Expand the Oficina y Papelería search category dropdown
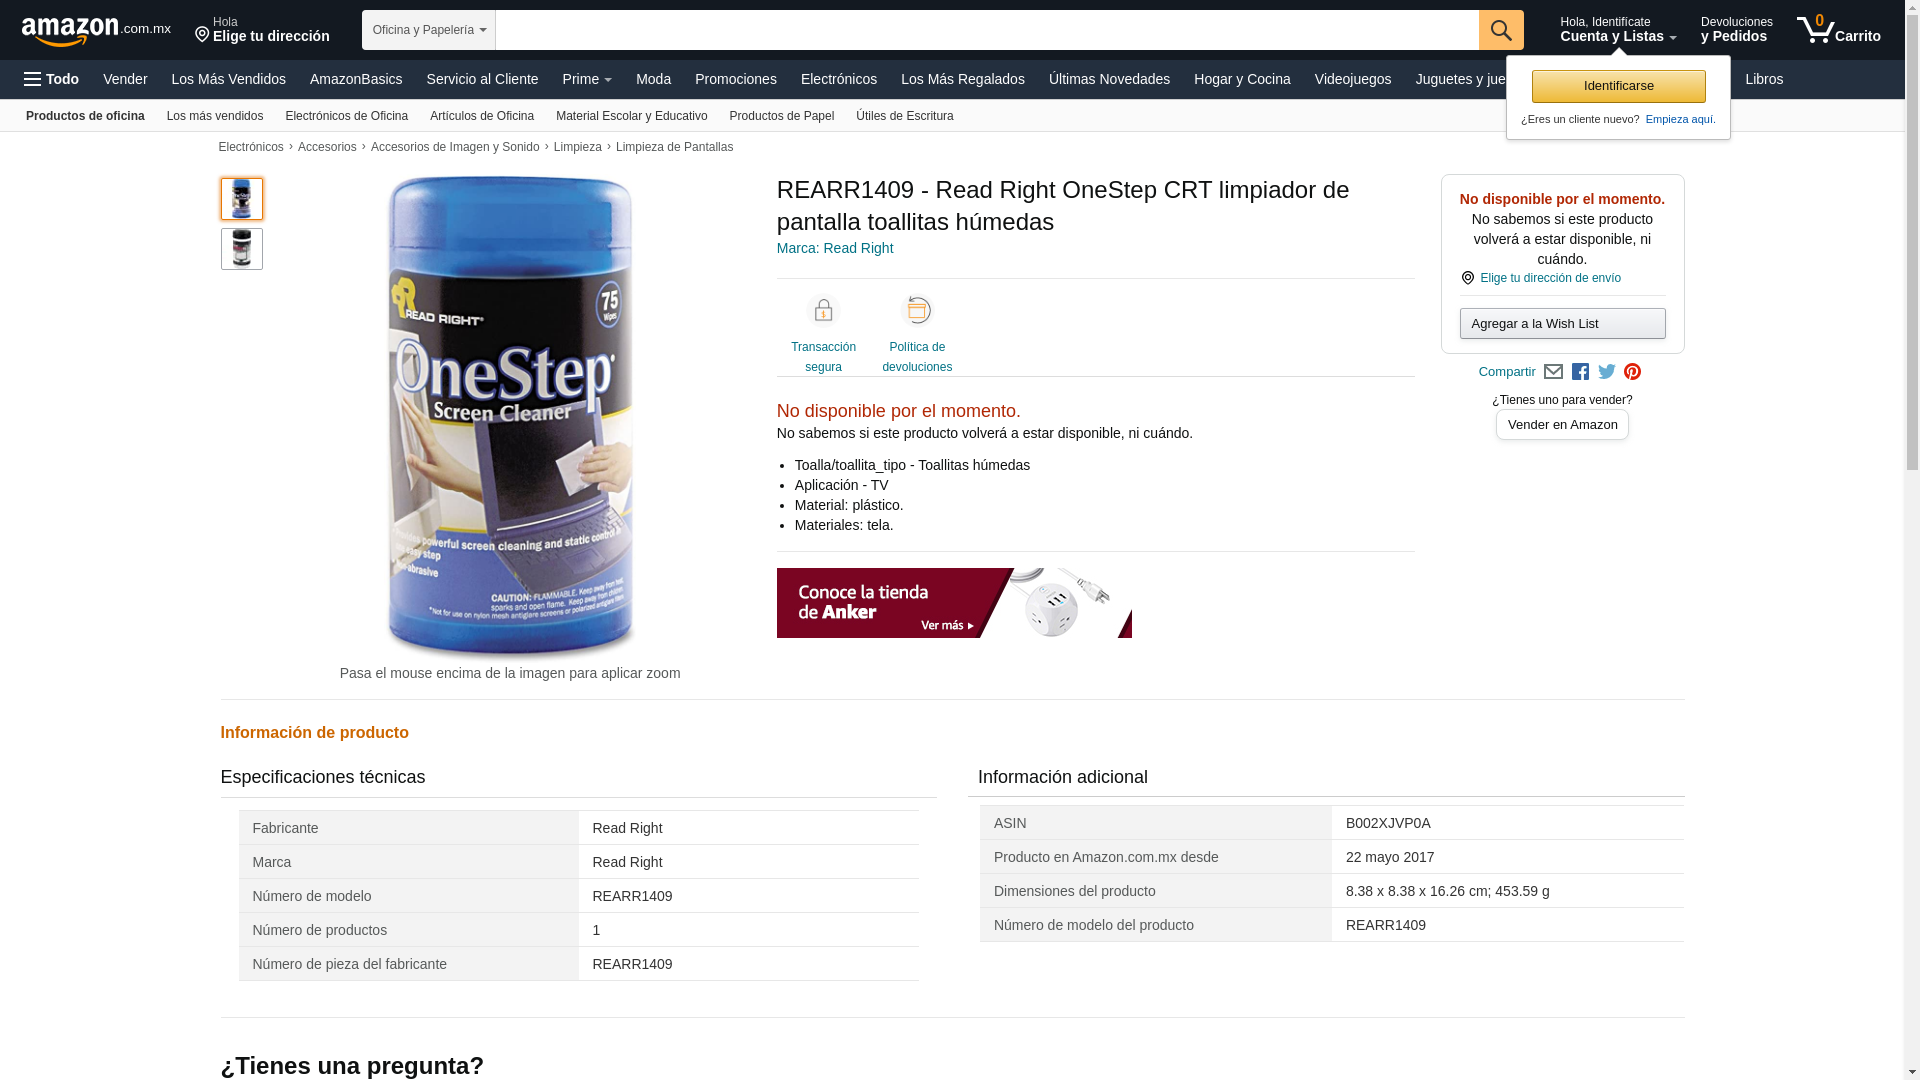The width and height of the screenshot is (1920, 1080). [x=429, y=30]
